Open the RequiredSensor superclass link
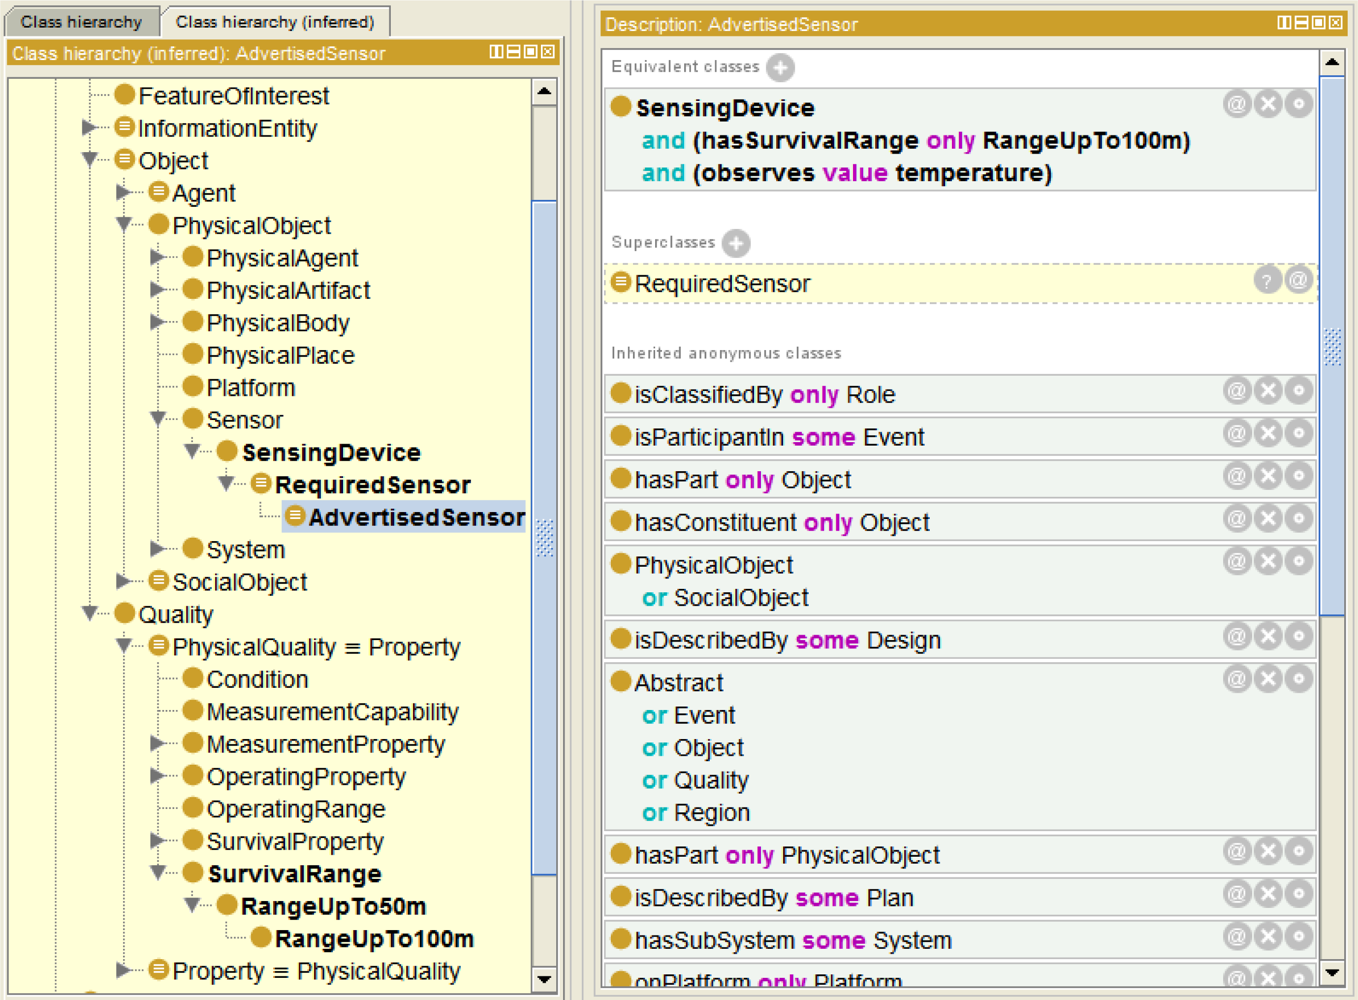Screen dimensions: 1358x1000 pyautogui.click(x=722, y=284)
